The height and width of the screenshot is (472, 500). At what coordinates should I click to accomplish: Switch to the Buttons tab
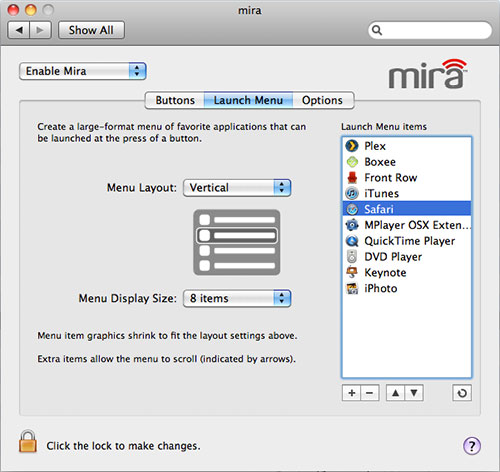tap(175, 100)
